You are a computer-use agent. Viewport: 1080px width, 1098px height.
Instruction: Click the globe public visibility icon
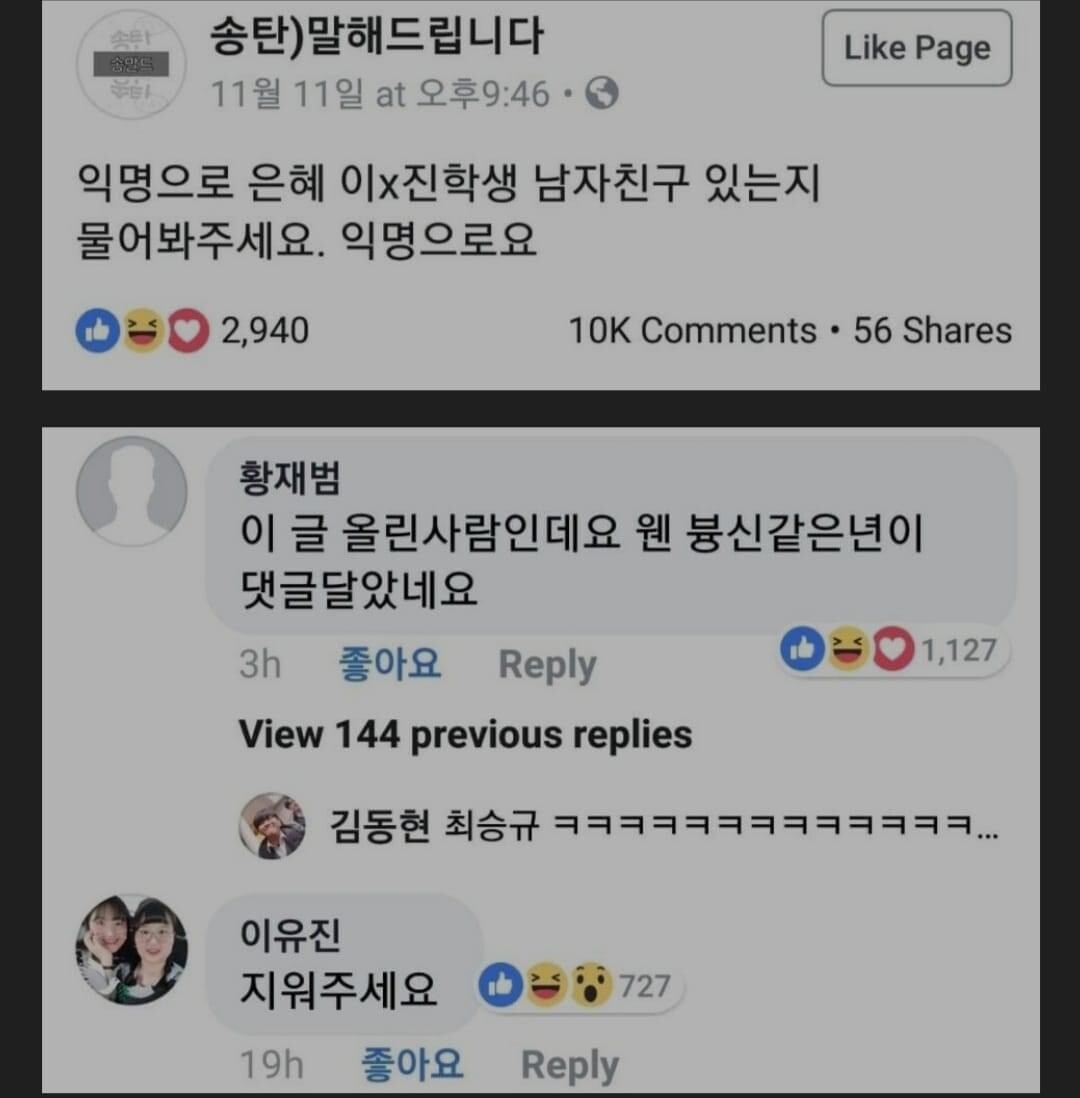coord(602,93)
